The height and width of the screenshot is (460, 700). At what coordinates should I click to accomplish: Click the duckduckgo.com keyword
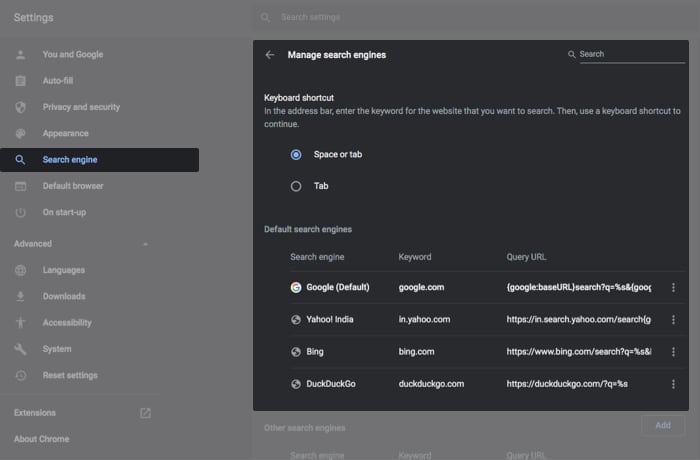431,384
